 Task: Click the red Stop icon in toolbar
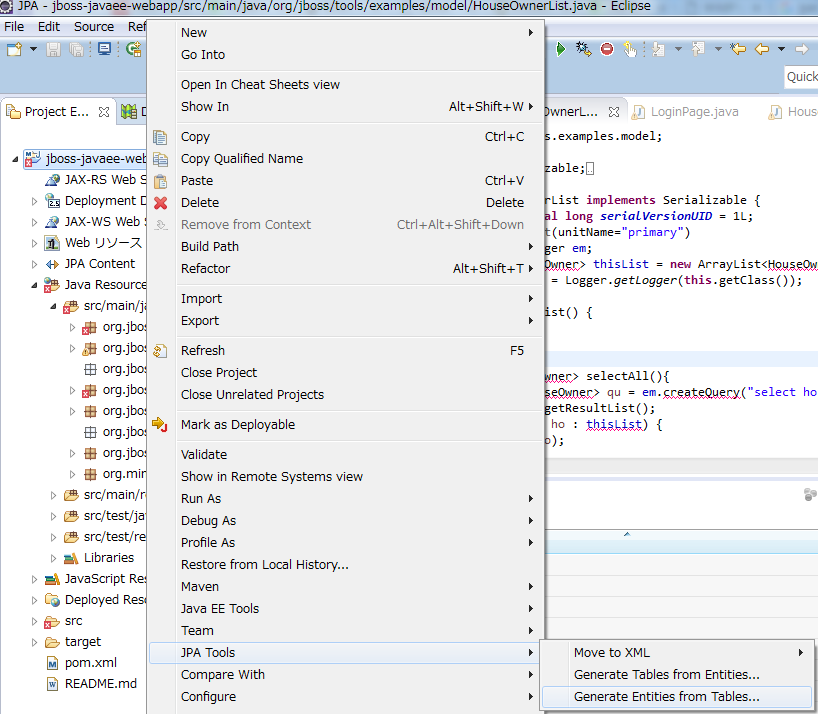(607, 49)
